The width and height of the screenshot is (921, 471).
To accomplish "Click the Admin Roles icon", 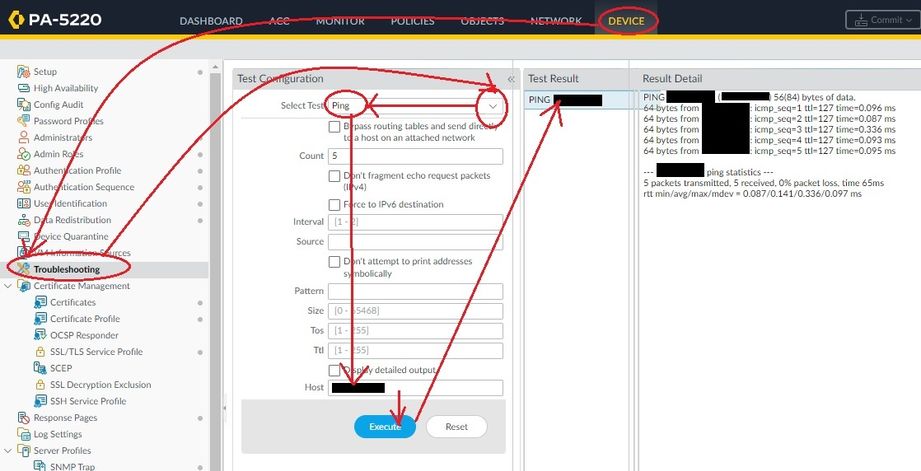I will point(23,154).
